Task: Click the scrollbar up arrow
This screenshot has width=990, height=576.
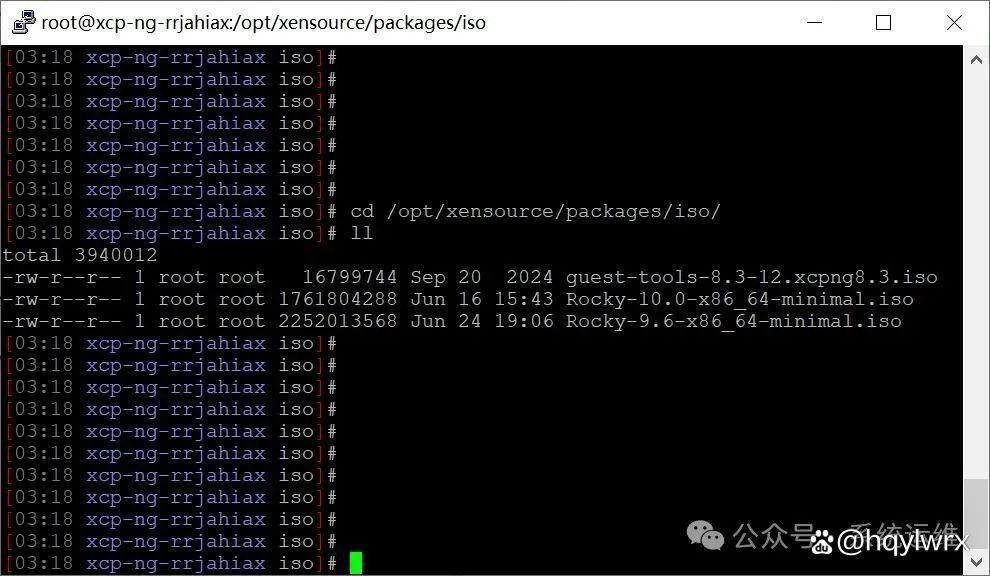Action: point(976,60)
